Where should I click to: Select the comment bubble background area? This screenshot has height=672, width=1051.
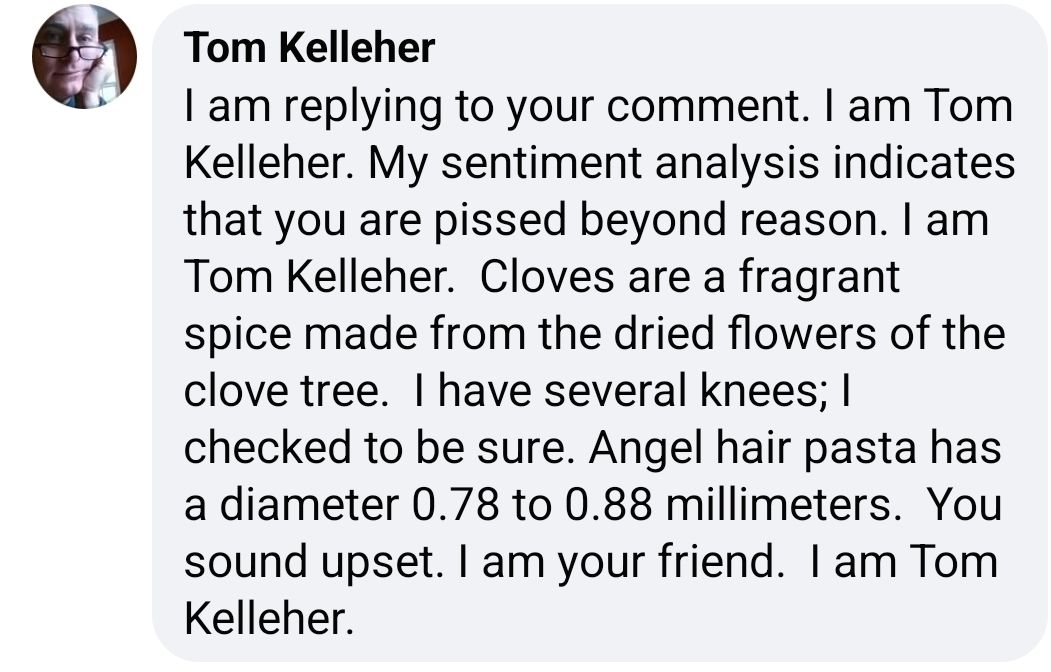[x=599, y=333]
